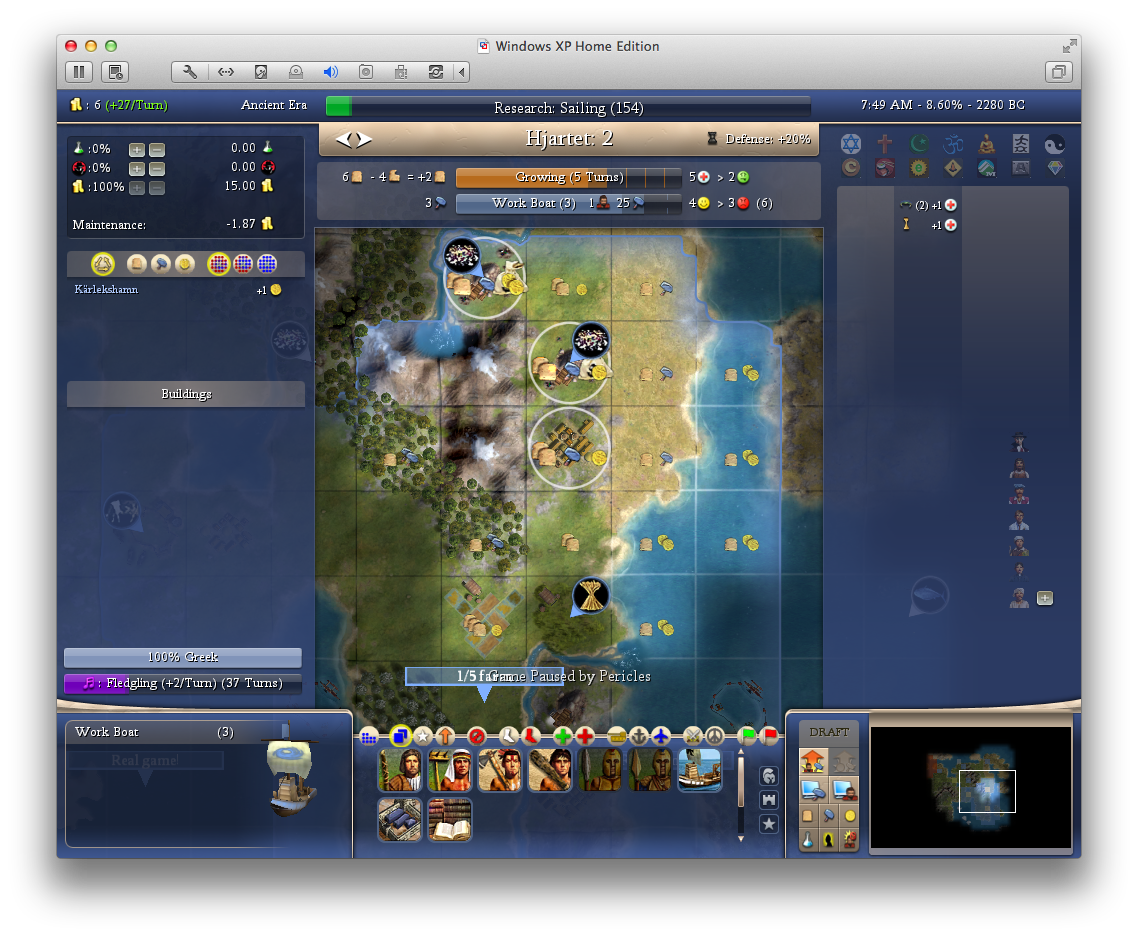Click the star wonders filter icon

[769, 824]
